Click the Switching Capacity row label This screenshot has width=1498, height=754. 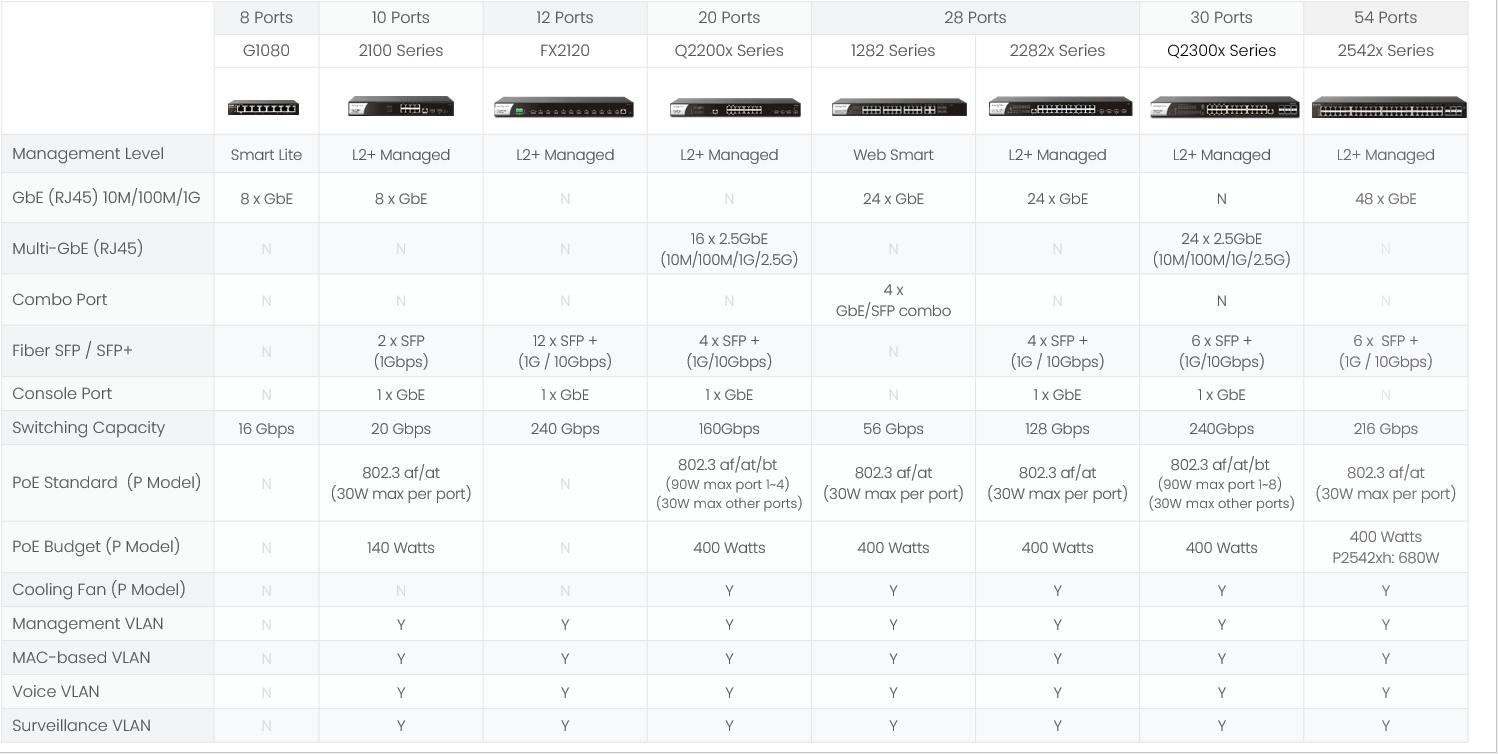coord(88,428)
